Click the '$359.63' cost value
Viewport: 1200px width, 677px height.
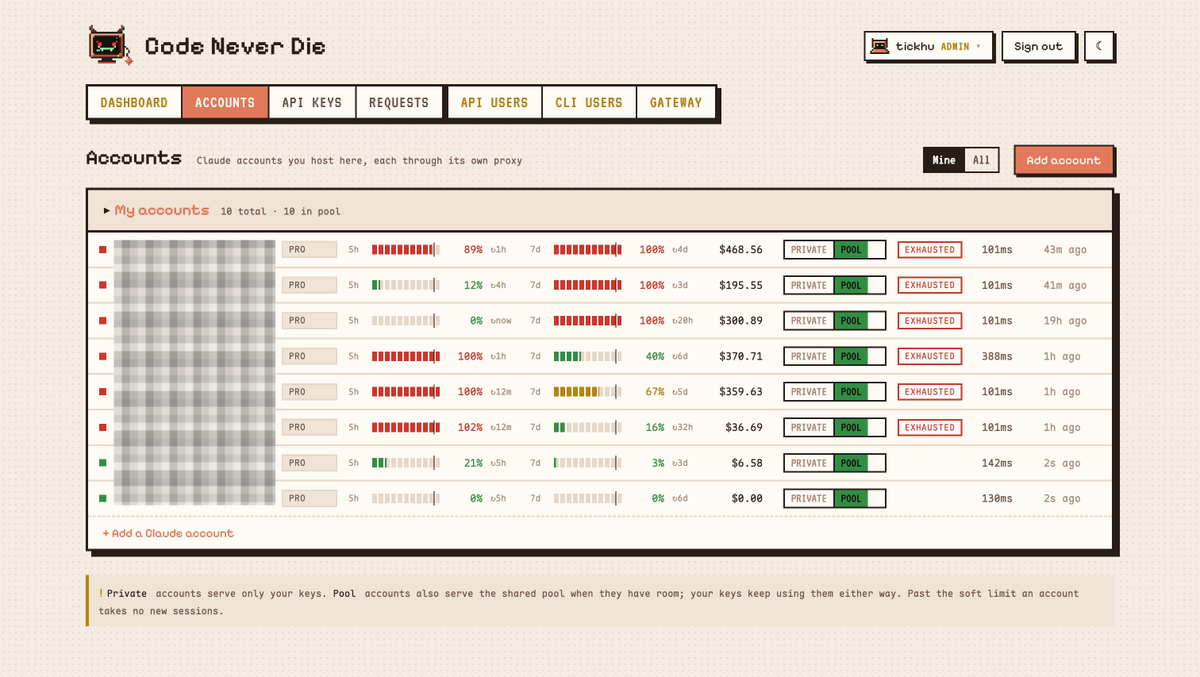[x=741, y=392]
